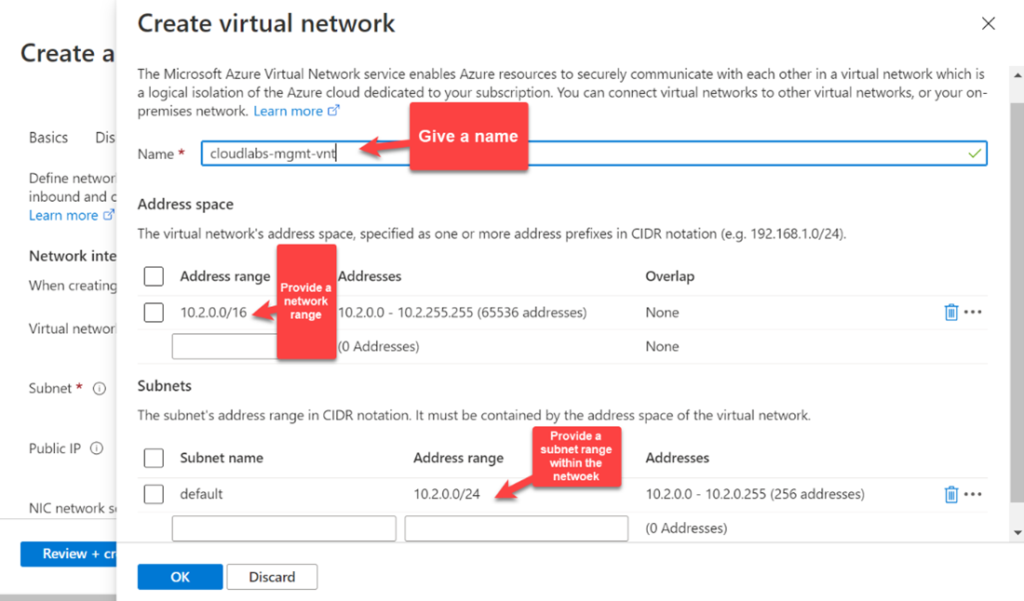The image size is (1024, 601).
Task: Click 10.2.0.0 - 10.2.255.255 addresses cell
Action: [462, 312]
